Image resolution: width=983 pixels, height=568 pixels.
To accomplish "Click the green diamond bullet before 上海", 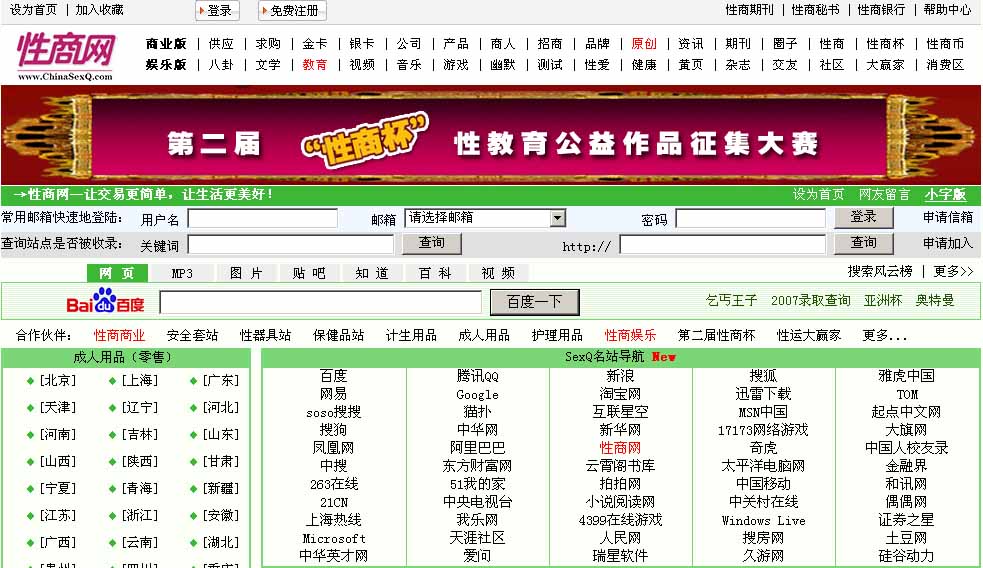I will click(112, 381).
